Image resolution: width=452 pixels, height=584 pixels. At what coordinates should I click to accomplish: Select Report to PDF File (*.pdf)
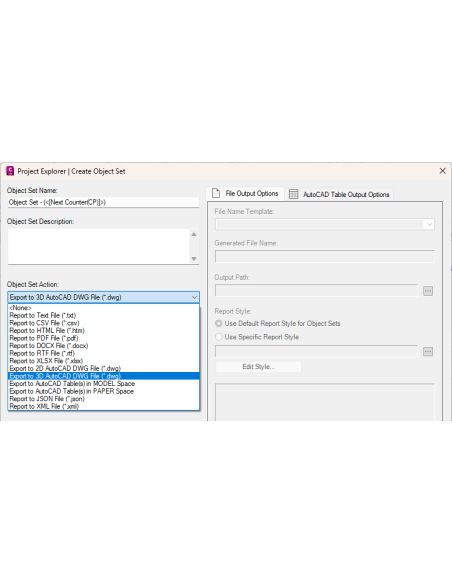pos(104,338)
